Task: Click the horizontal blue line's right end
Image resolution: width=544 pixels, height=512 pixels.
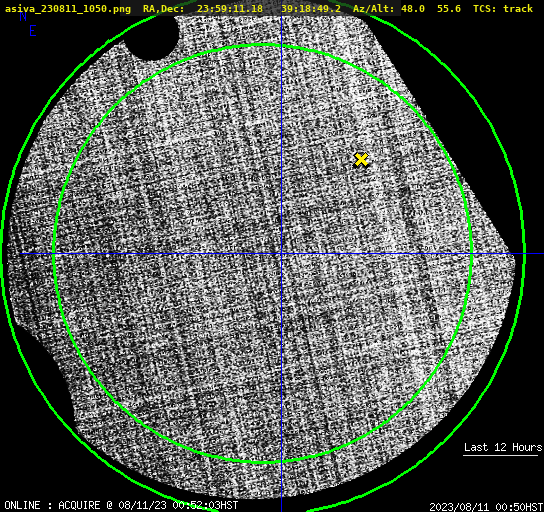Action: (x=541, y=254)
